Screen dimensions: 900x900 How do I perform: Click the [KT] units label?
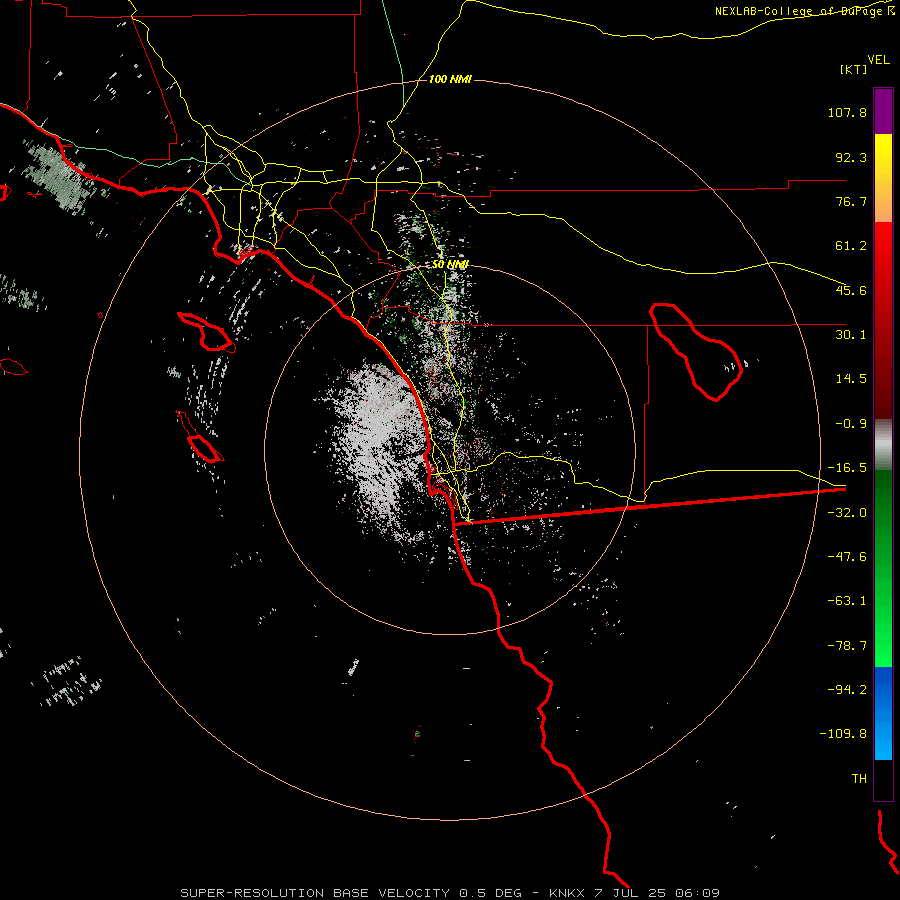(854, 69)
